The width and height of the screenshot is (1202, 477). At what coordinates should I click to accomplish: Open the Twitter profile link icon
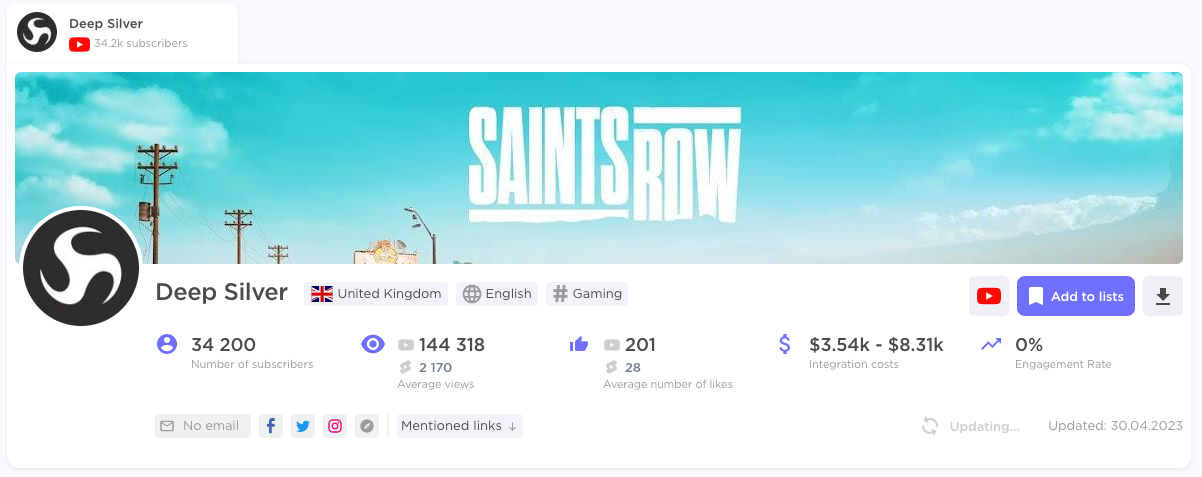click(303, 426)
